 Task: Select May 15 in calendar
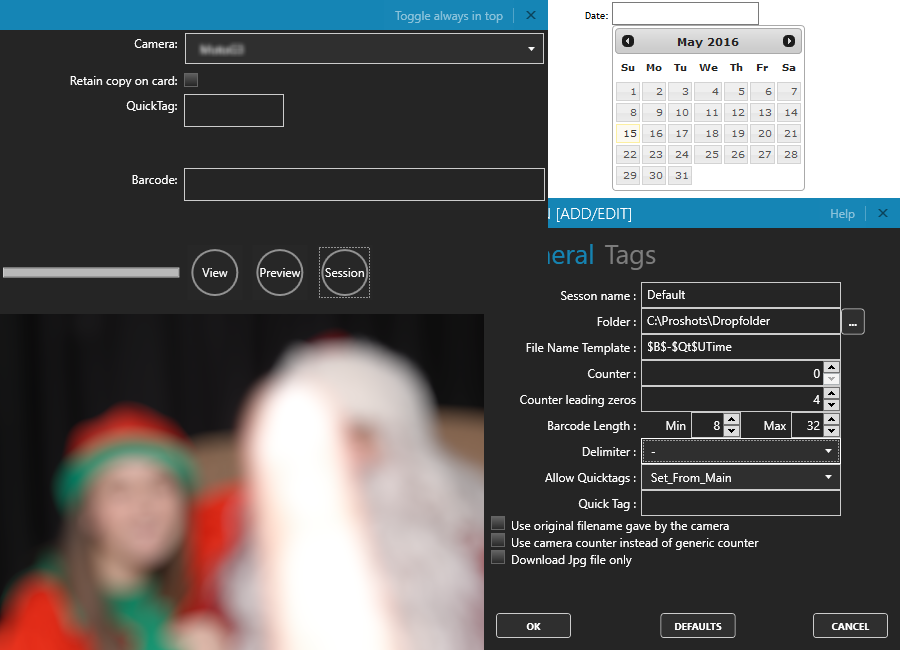tap(628, 133)
